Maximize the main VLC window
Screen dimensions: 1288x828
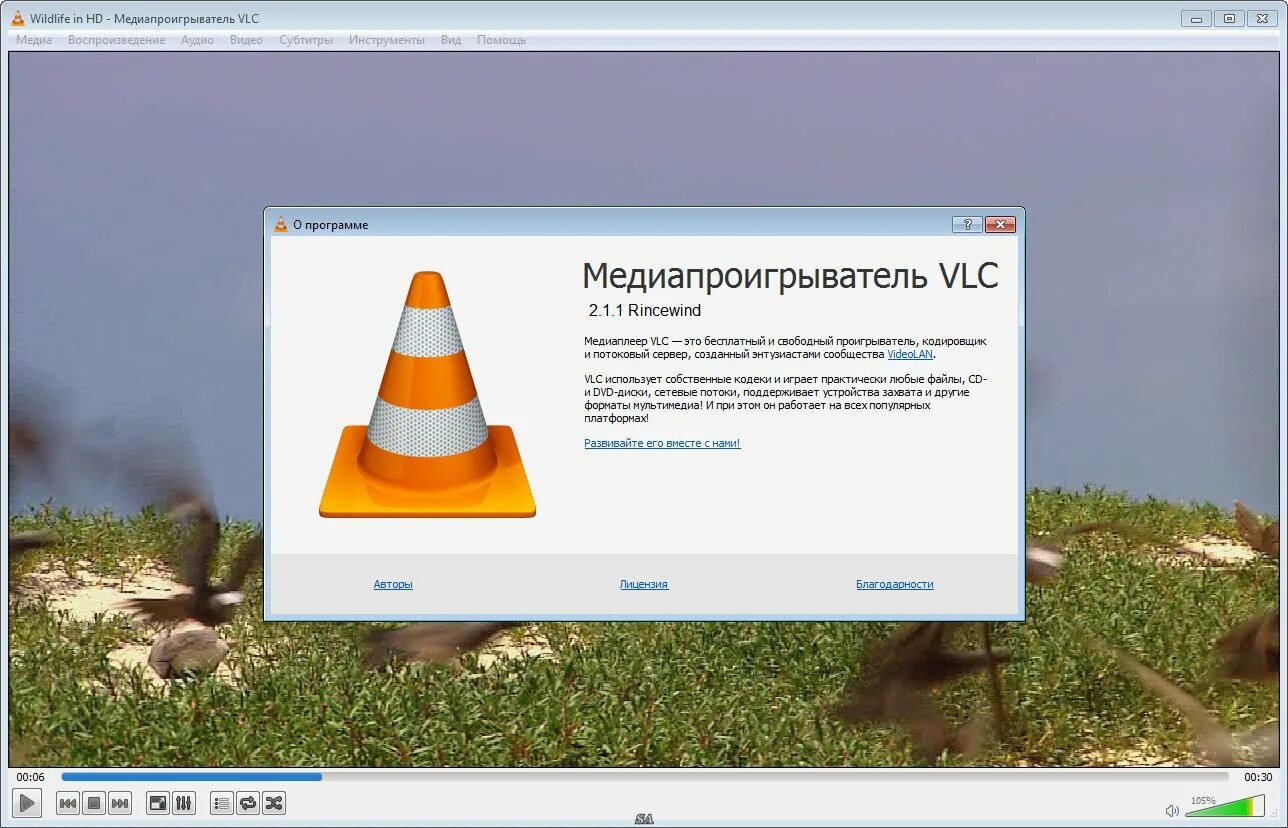[1229, 18]
